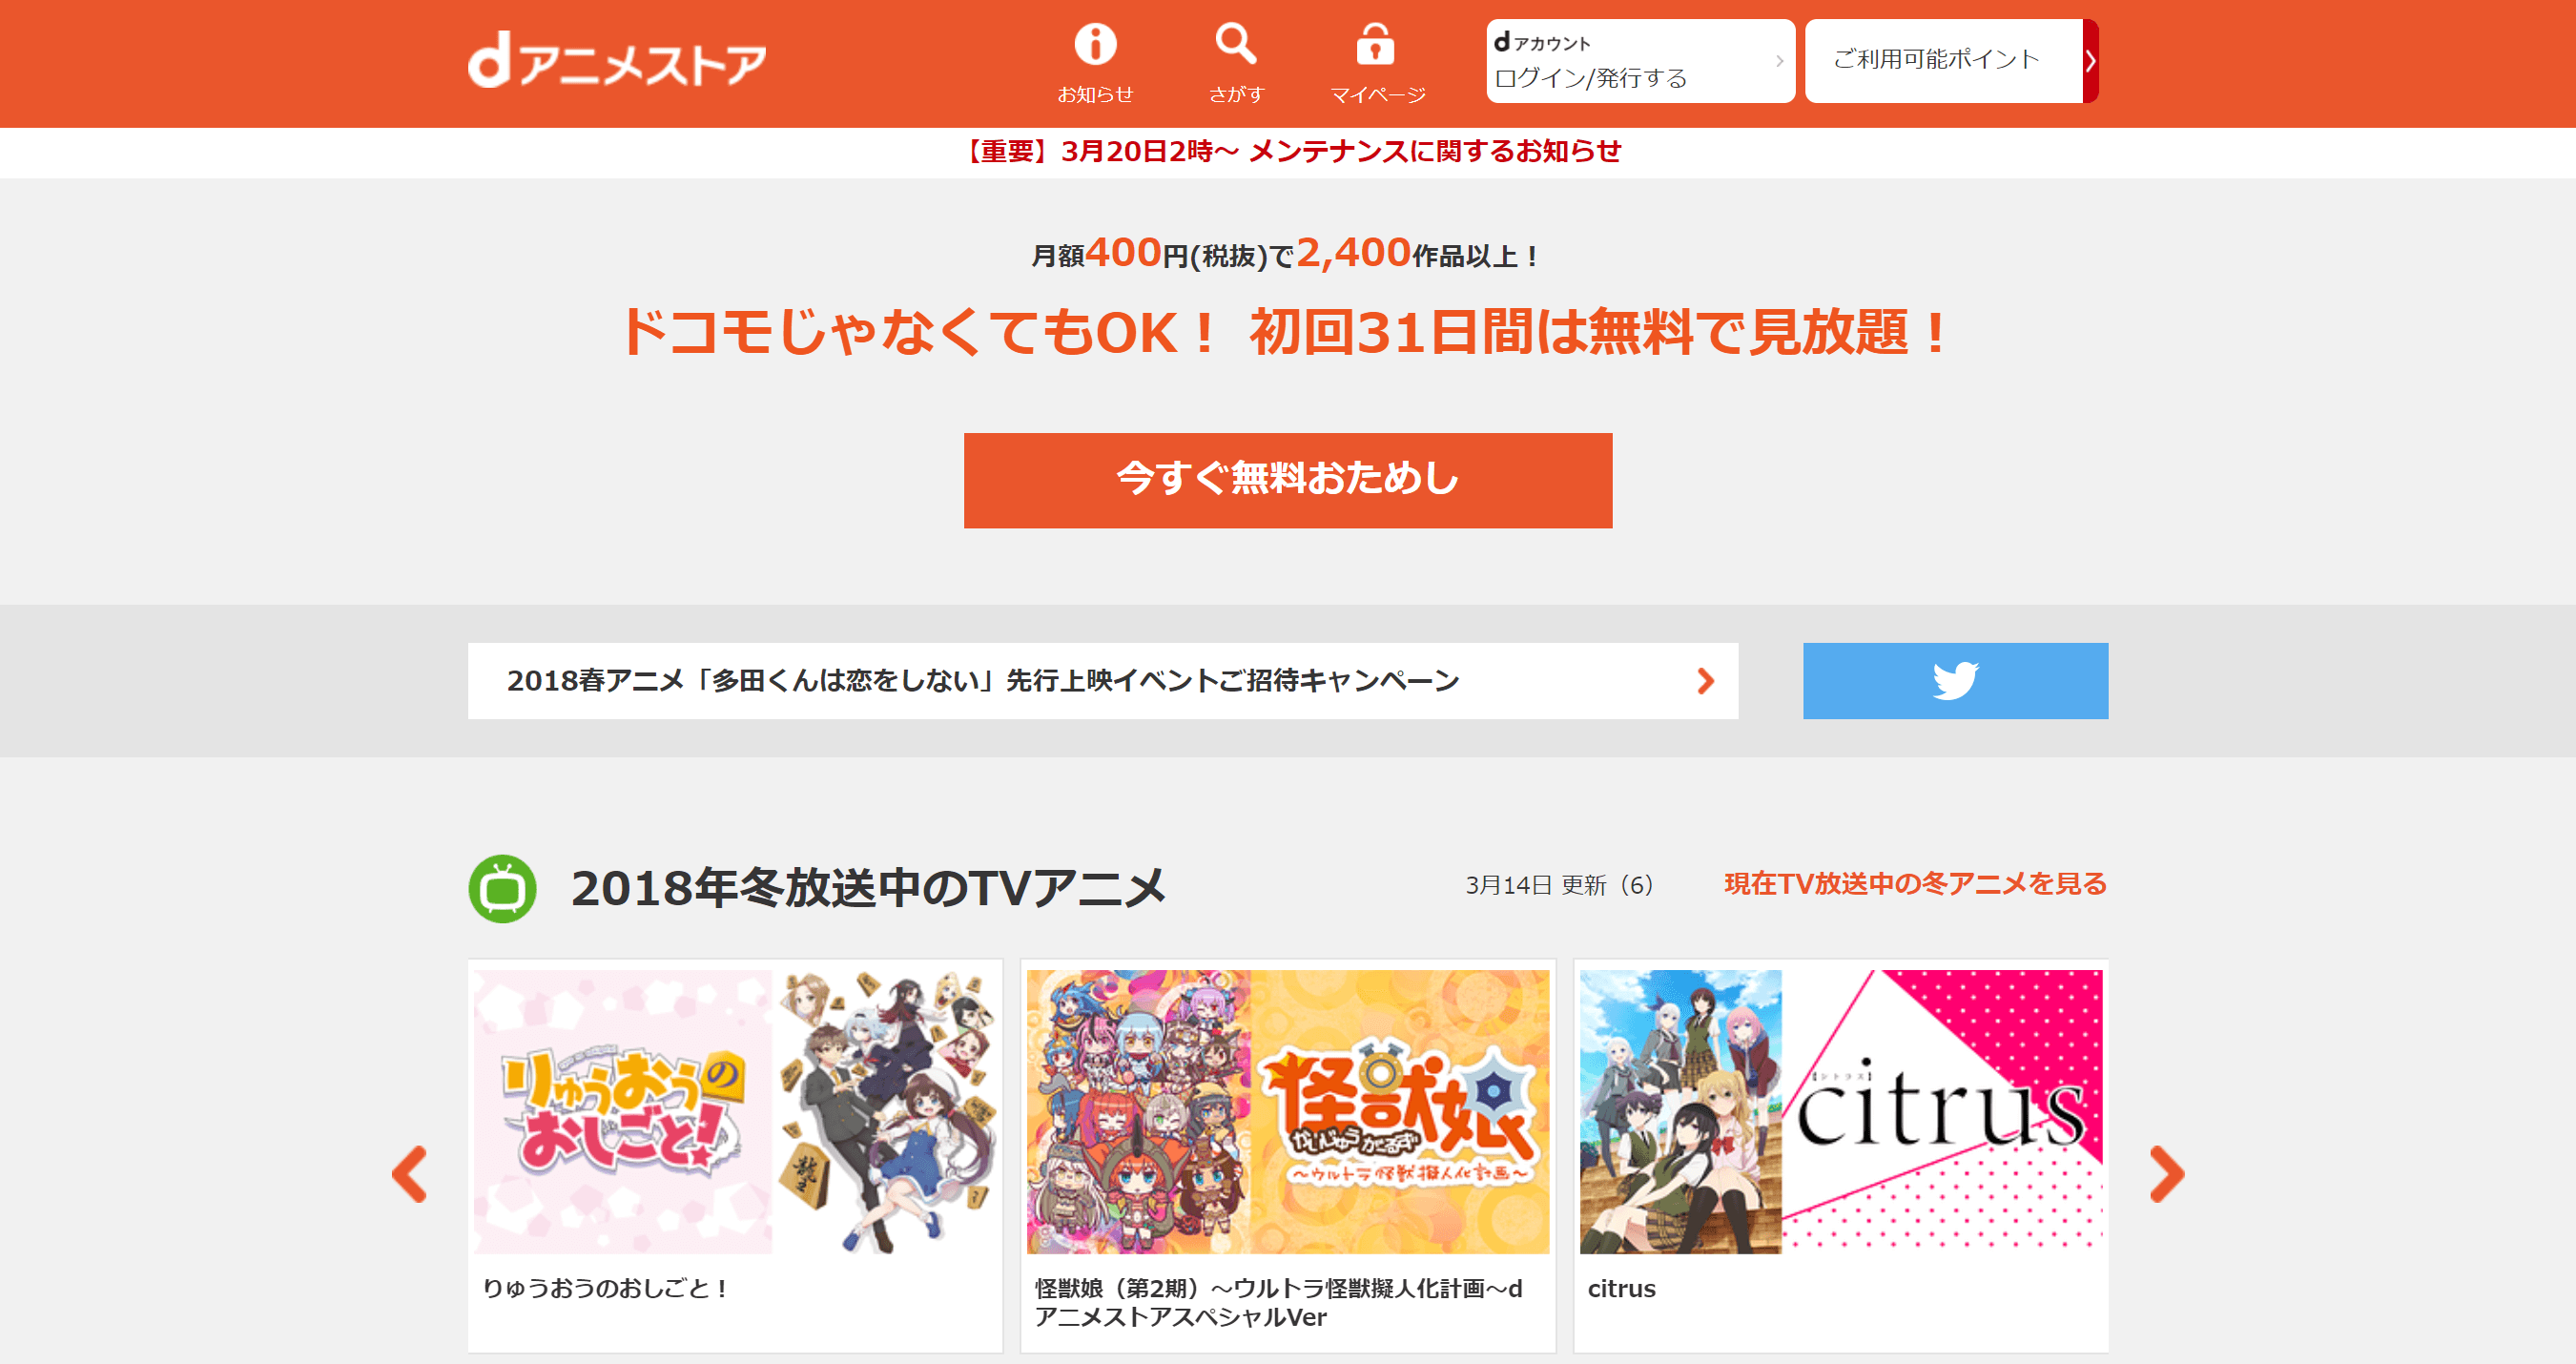This screenshot has width=2576, height=1364.
Task: Open the メンテナンスに関するお知らせ notice link
Action: click(x=1290, y=152)
